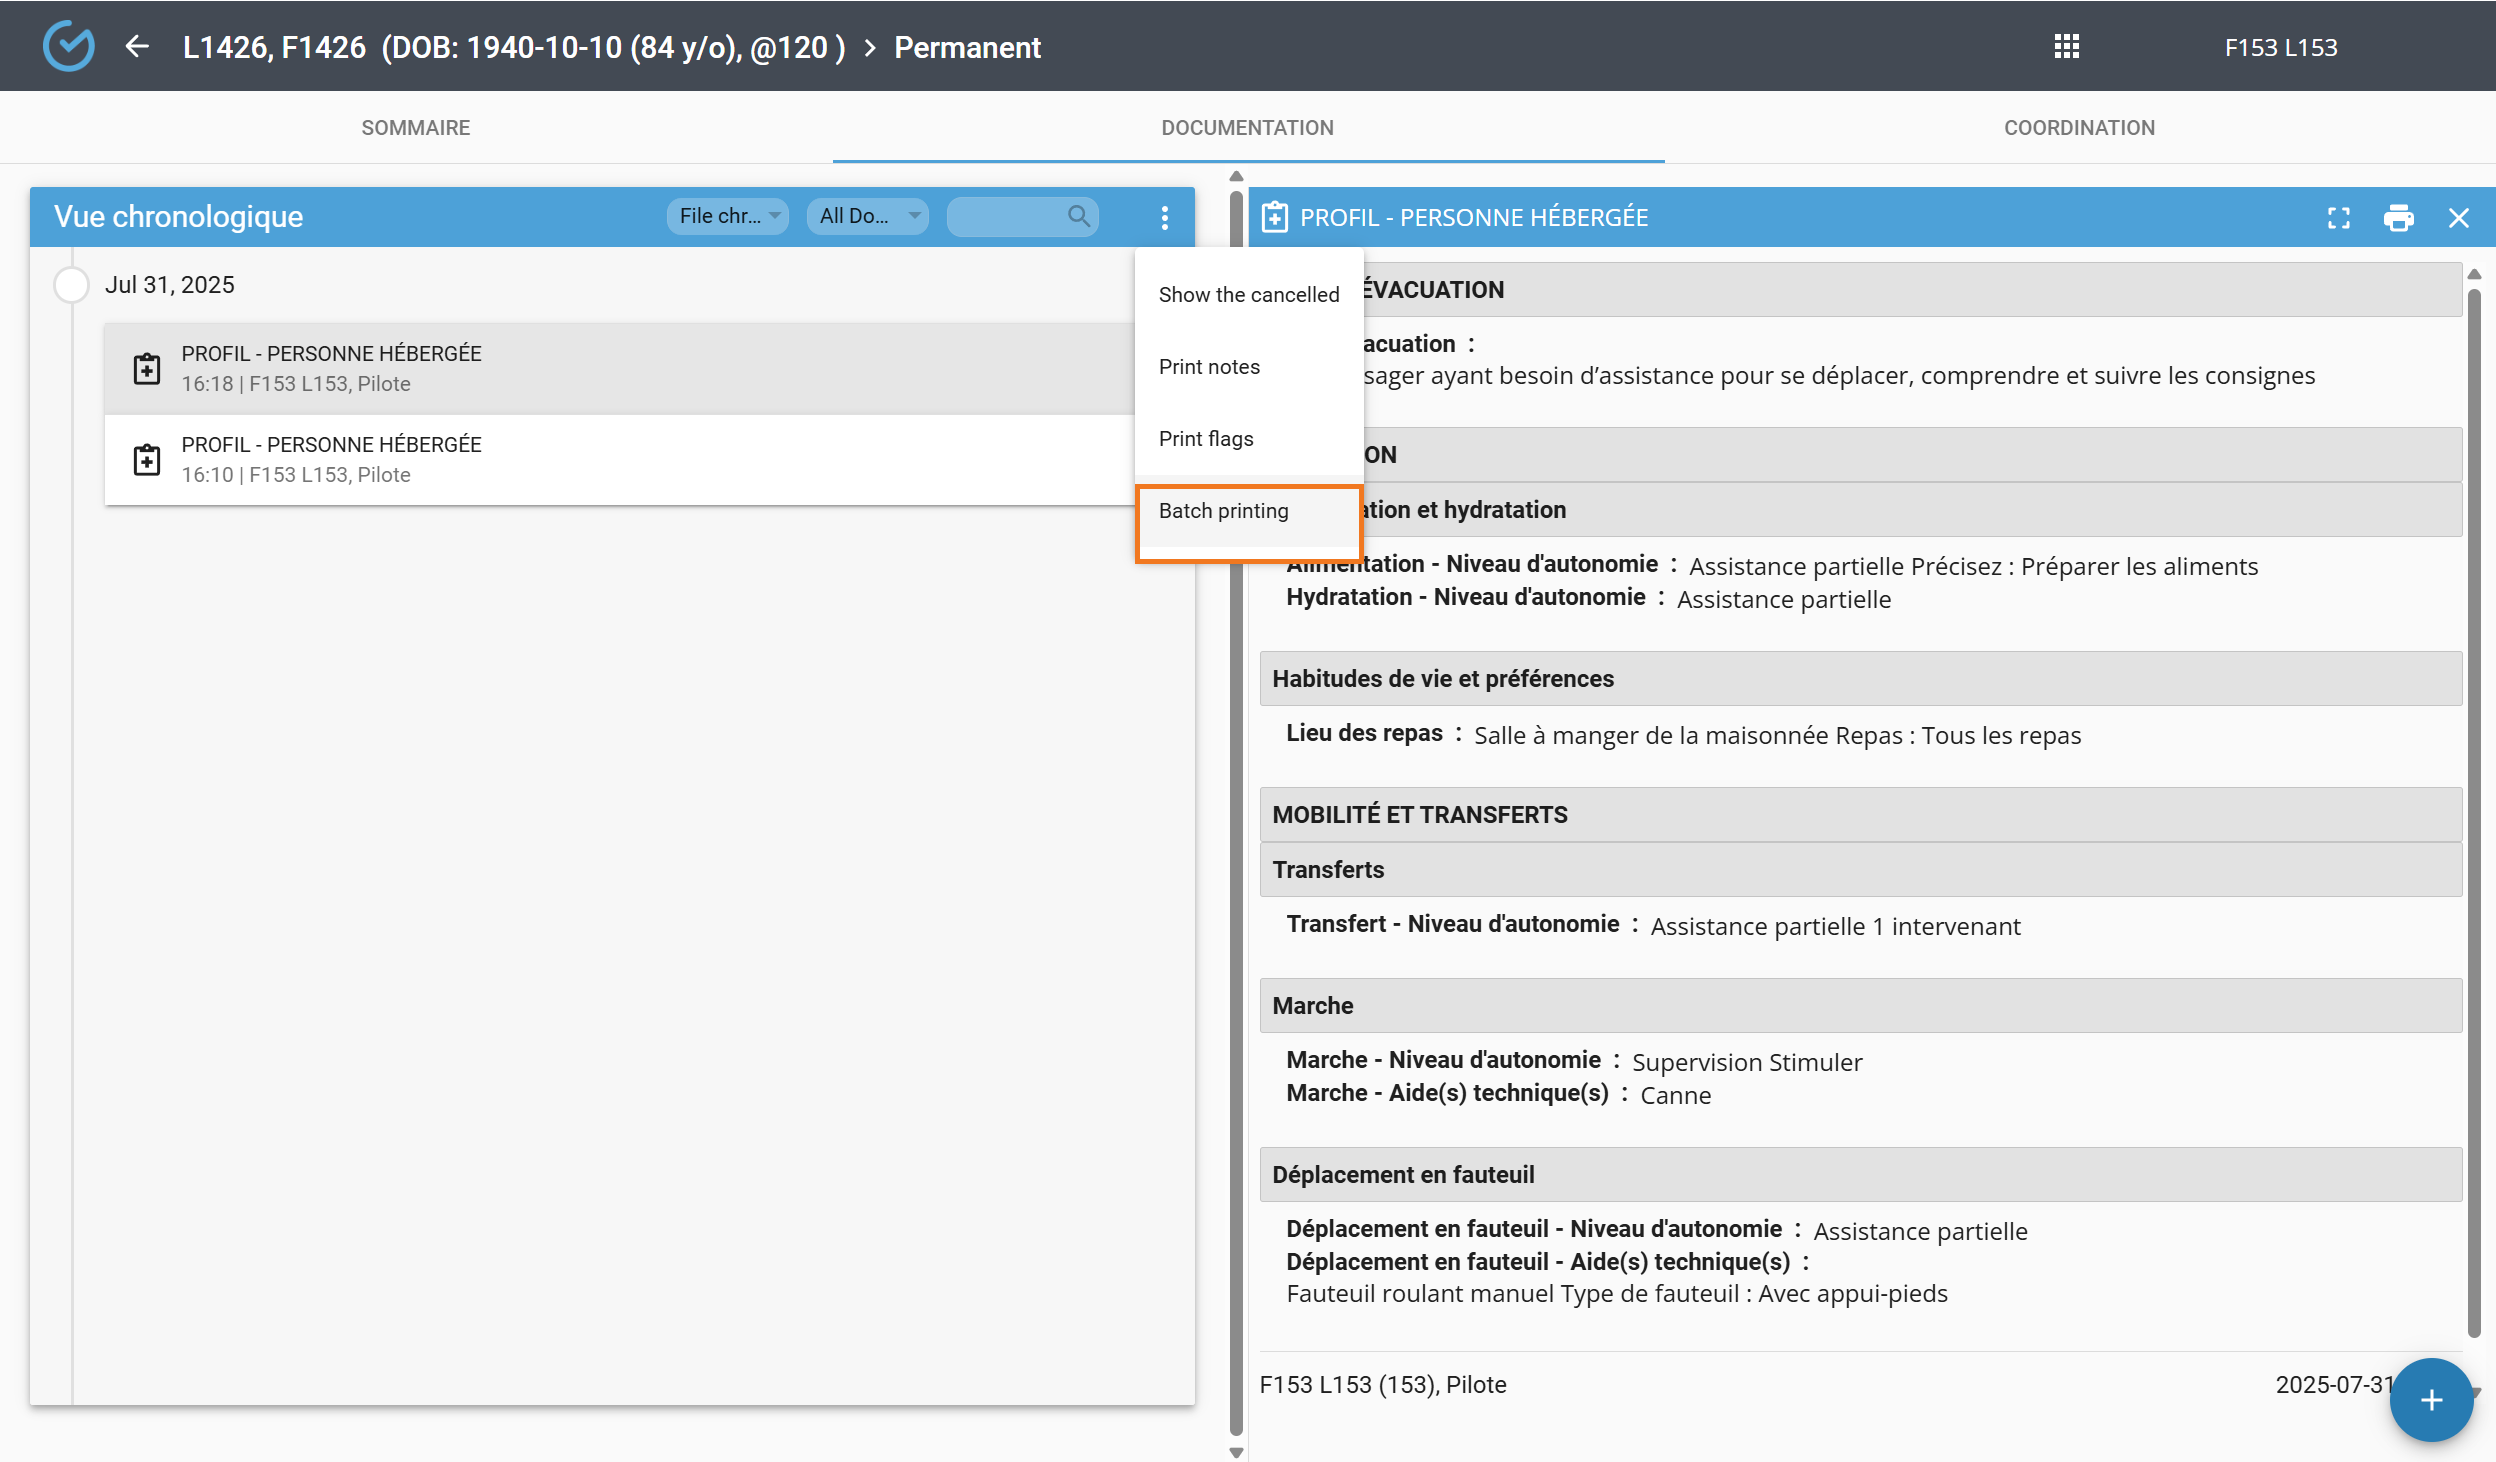Click the Permanent breadcrumb chevron
Image resolution: width=2496 pixels, height=1462 pixels.
click(870, 48)
